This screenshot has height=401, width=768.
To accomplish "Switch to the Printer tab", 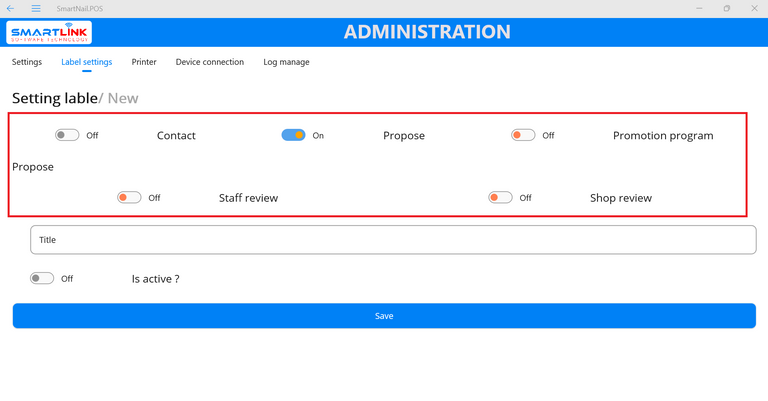I will point(144,62).
